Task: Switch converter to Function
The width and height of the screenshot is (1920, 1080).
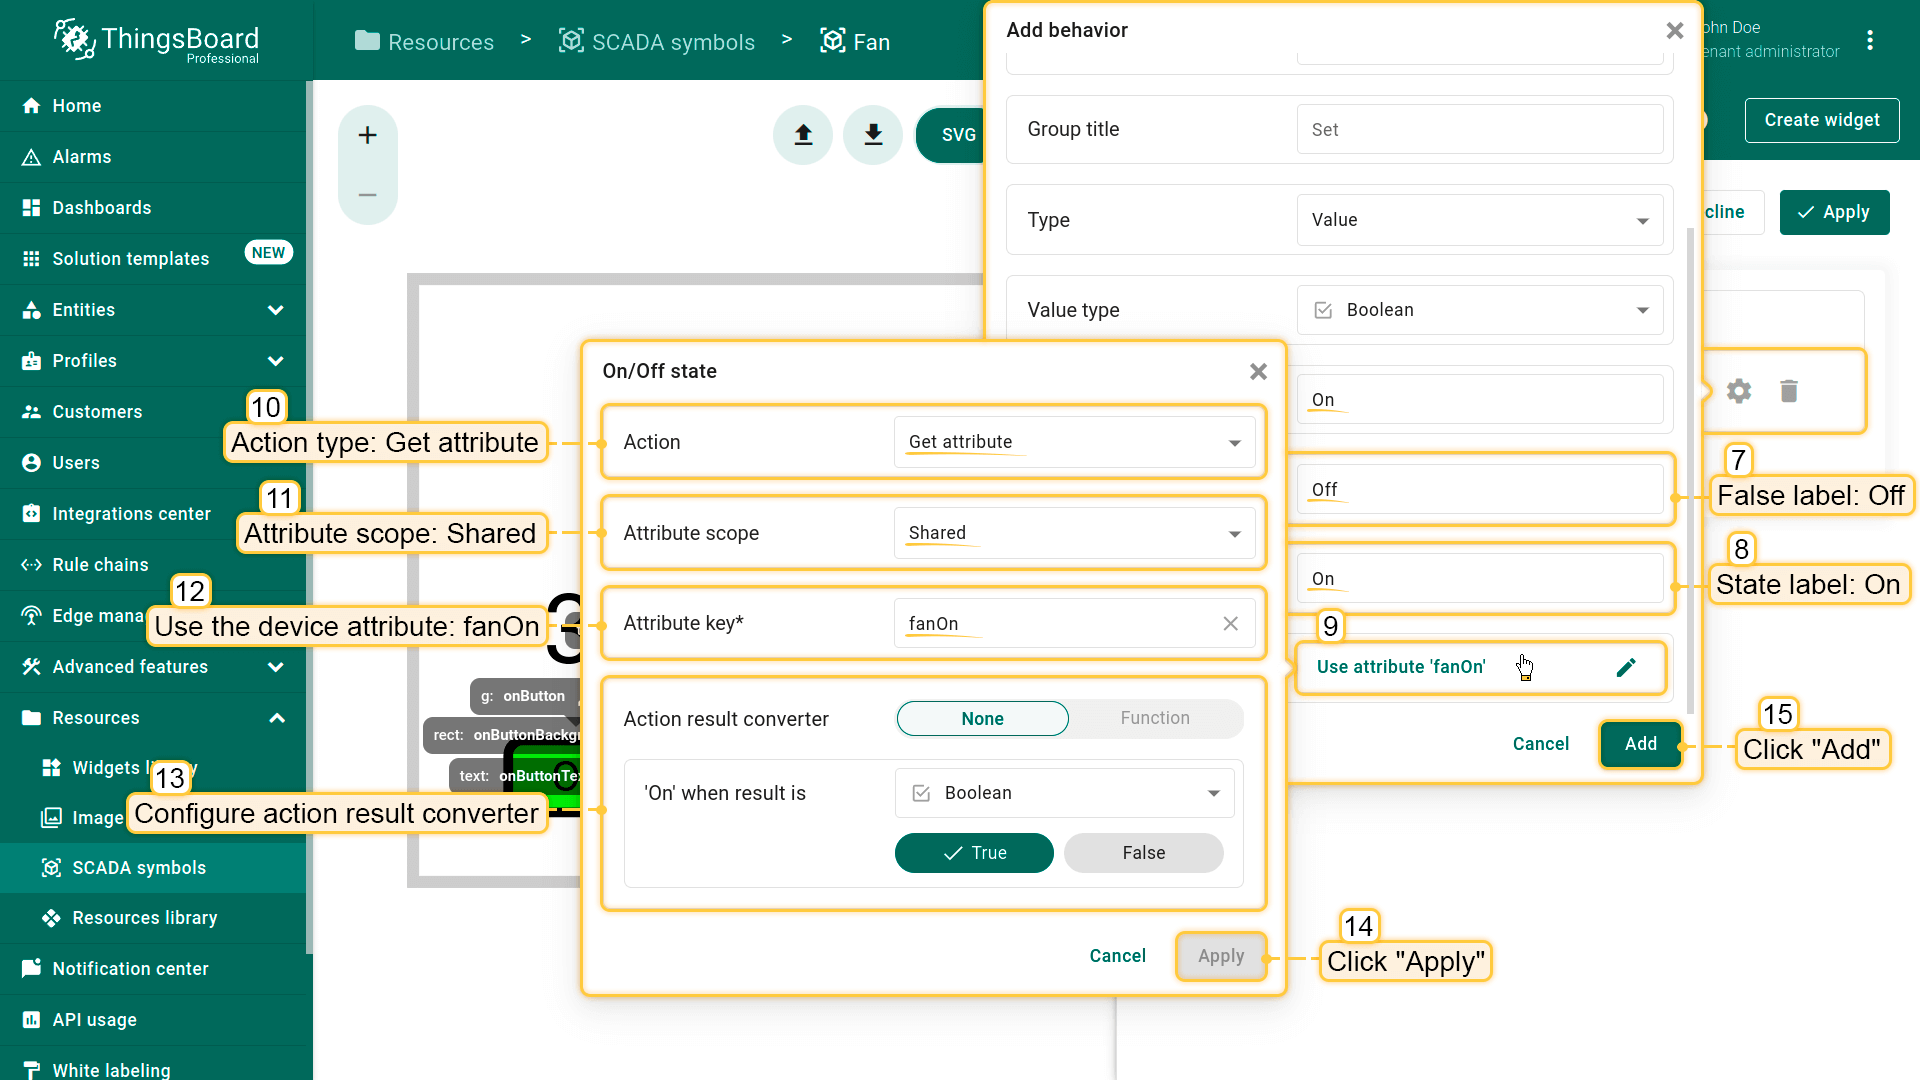Action: point(1155,718)
